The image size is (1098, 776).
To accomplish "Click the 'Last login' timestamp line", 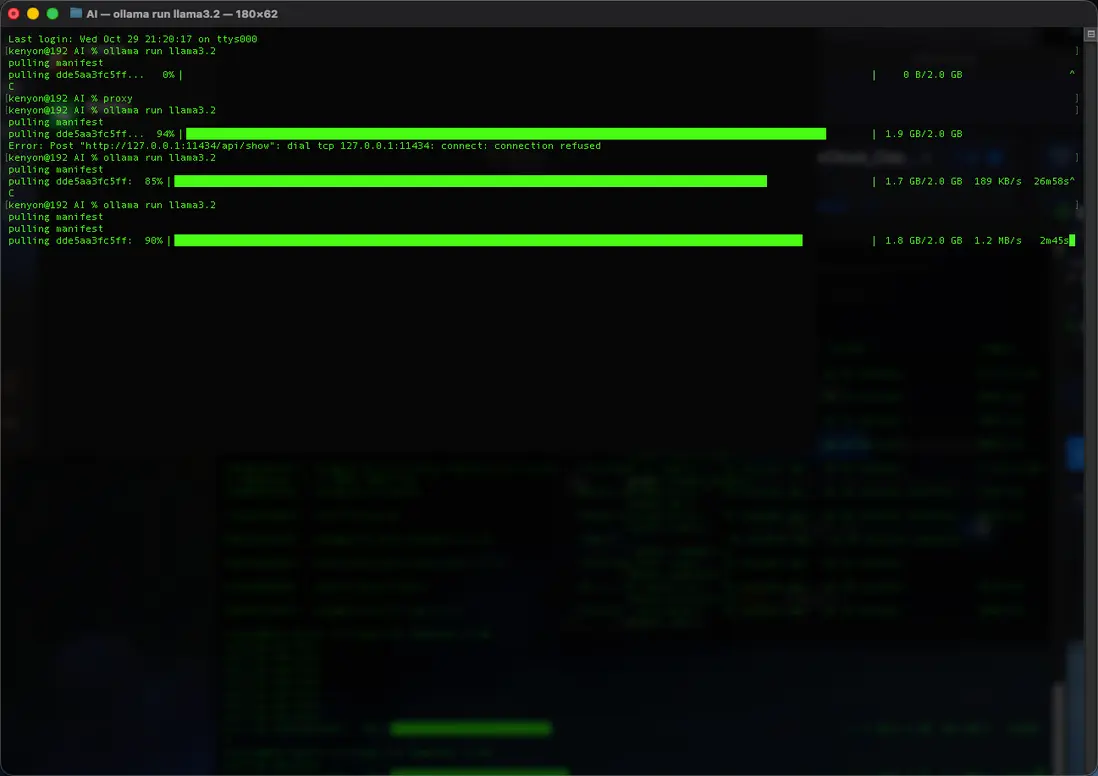I will pyautogui.click(x=128, y=38).
